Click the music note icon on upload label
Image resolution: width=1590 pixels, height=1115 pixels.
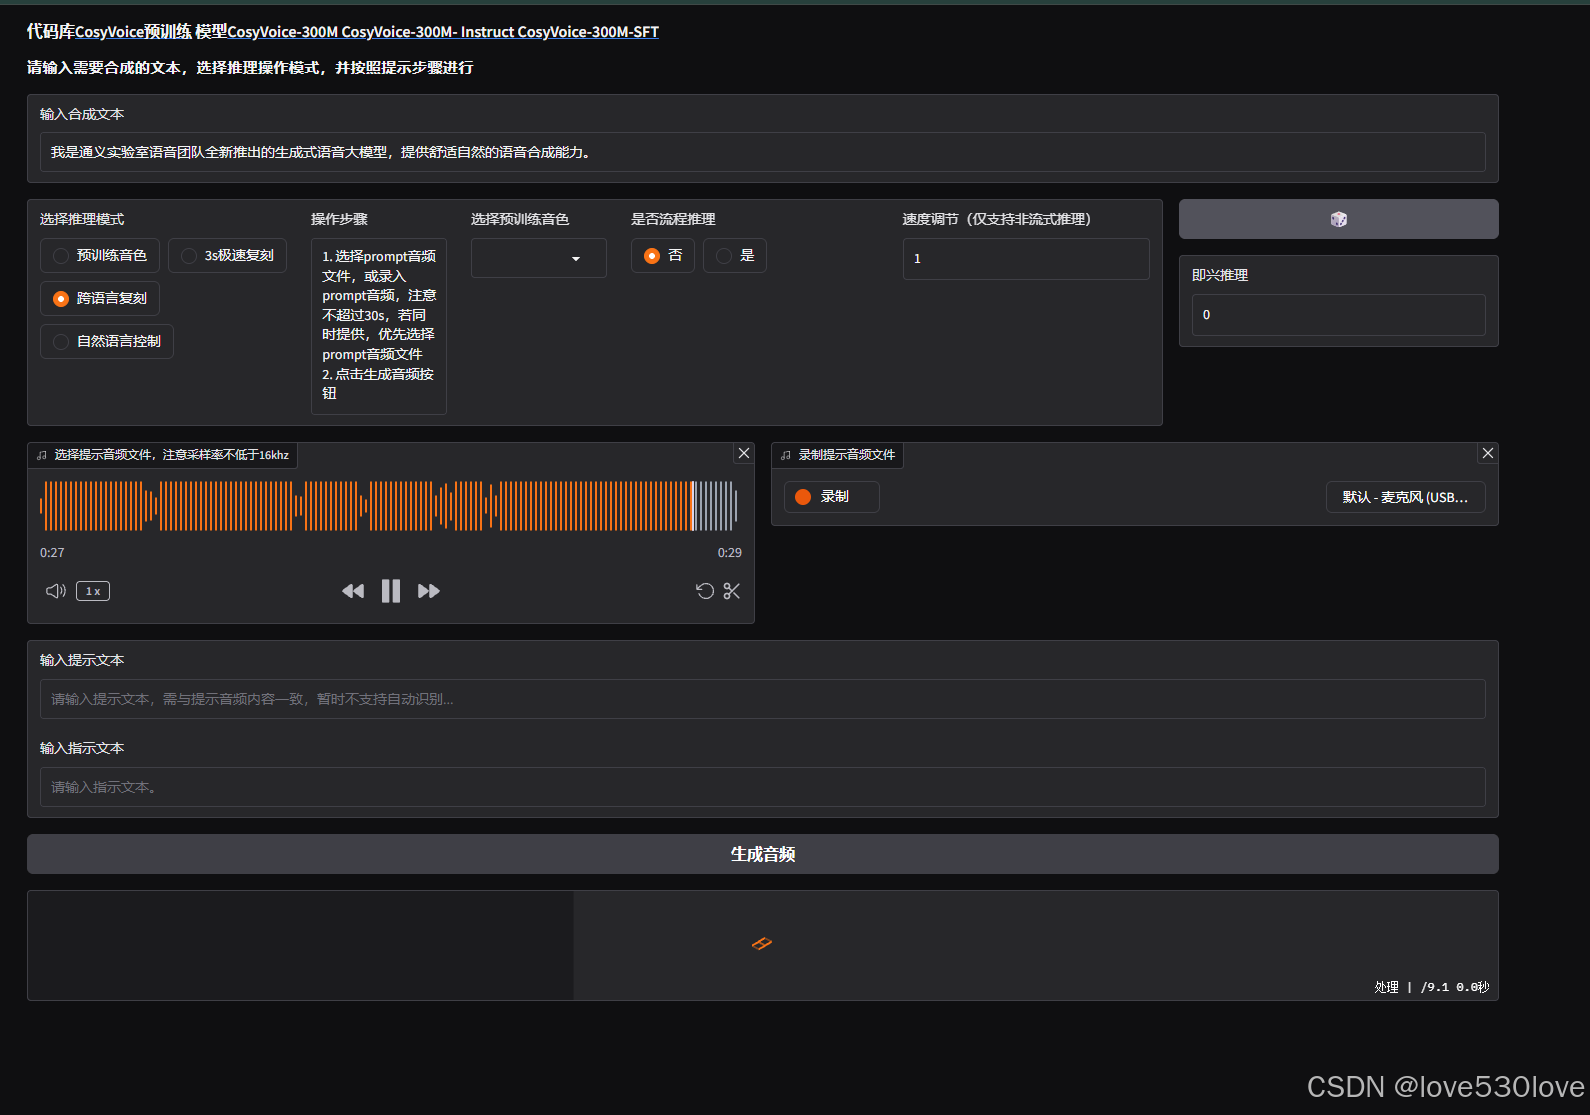pyautogui.click(x=42, y=455)
